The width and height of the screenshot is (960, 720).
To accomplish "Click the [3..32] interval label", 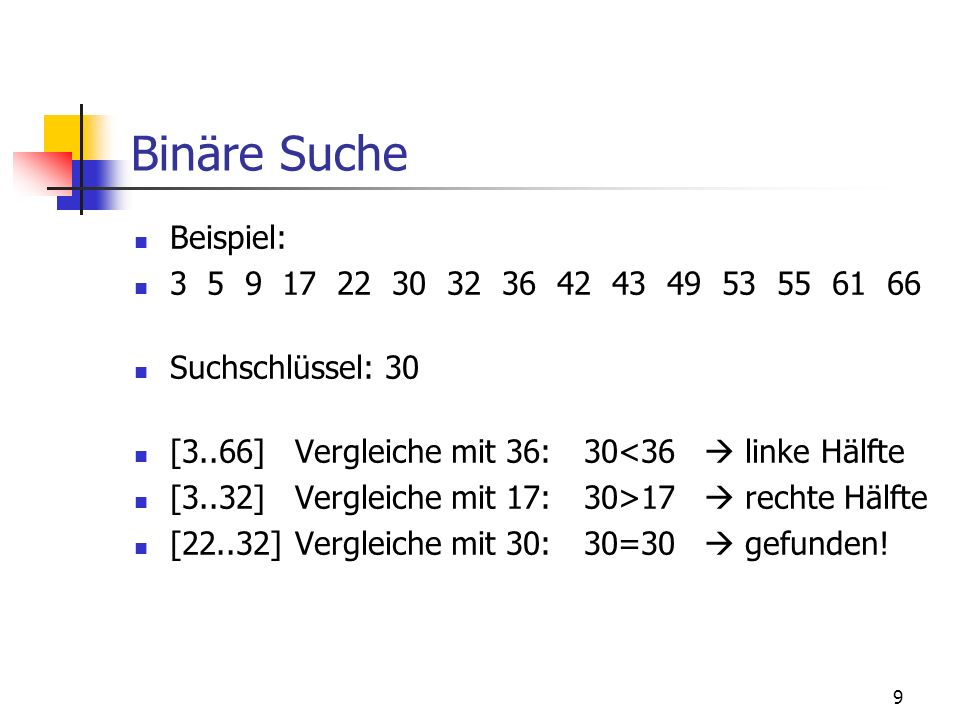I will coord(217,498).
